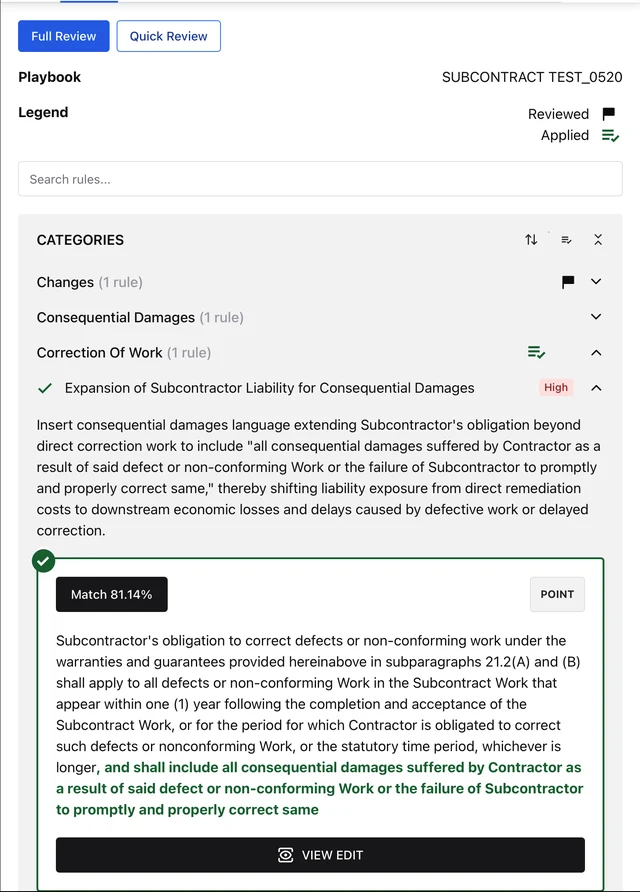Click the VIEW EDIT button

coord(320,854)
